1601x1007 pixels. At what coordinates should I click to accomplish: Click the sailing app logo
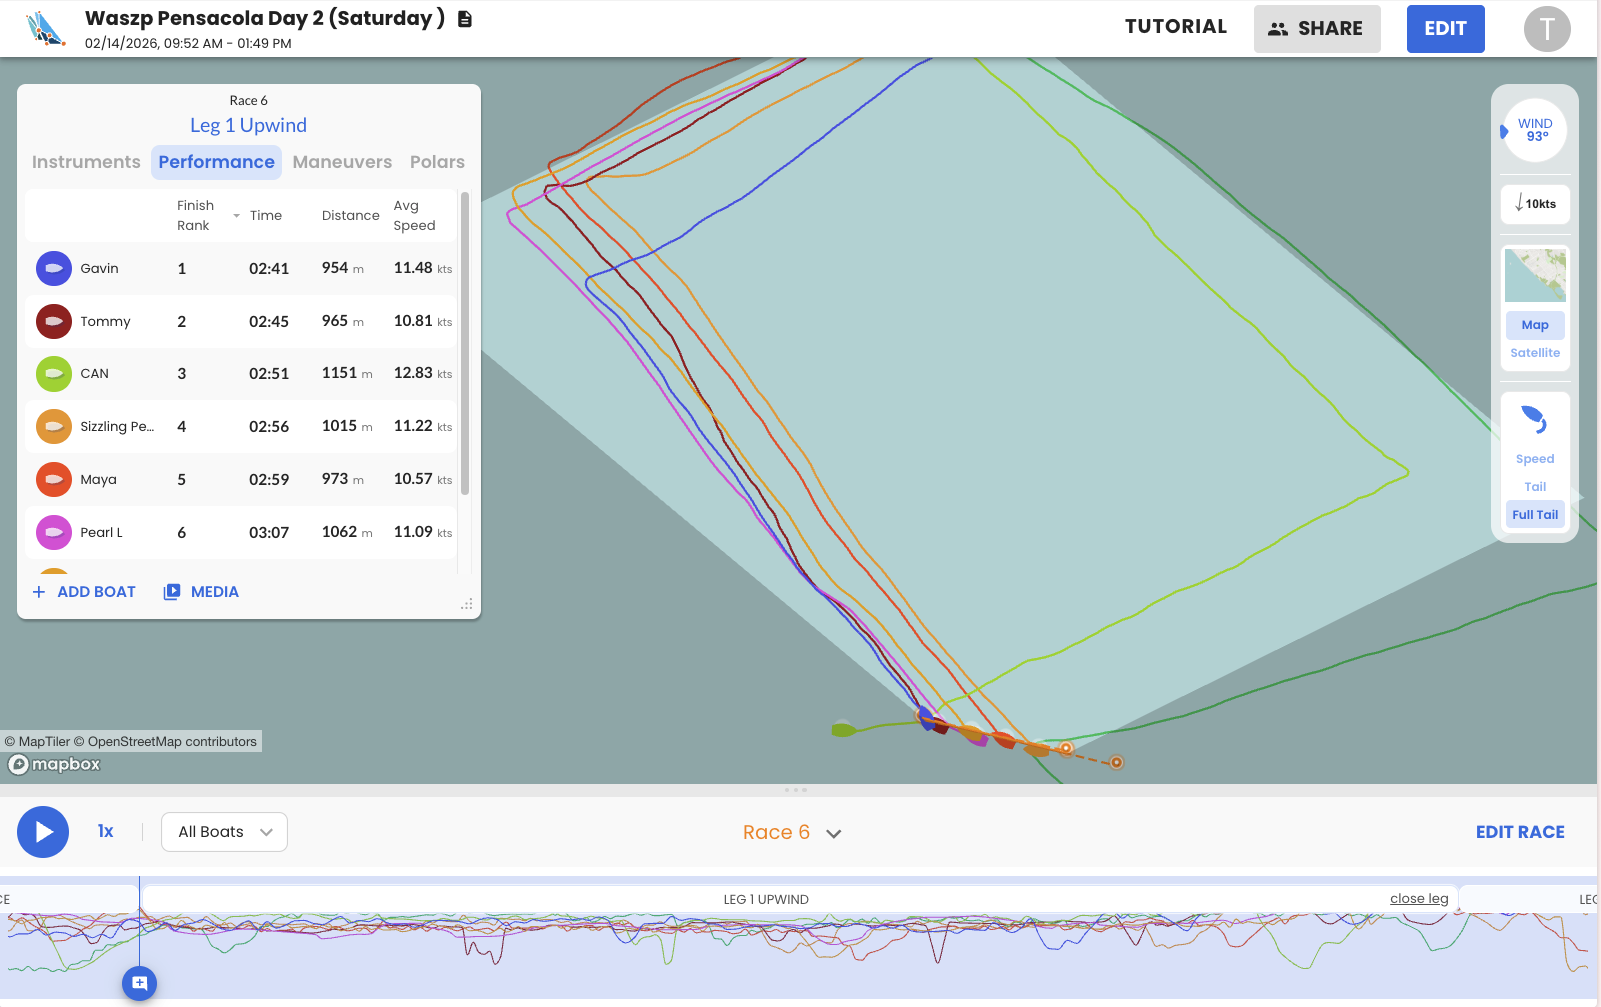[45, 29]
